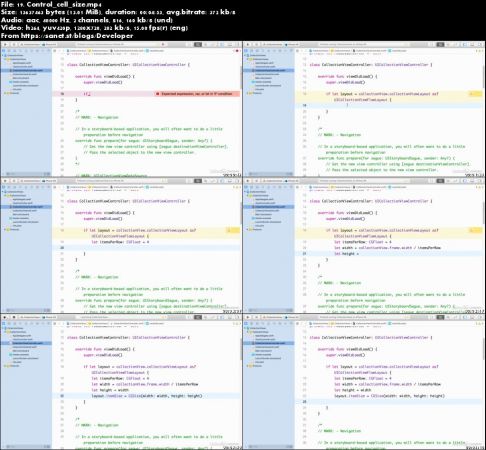Click the 'From https://sanet.st/blogs/Developer' line
Image resolution: width=486 pixels, height=450 pixels.
click(67, 36)
